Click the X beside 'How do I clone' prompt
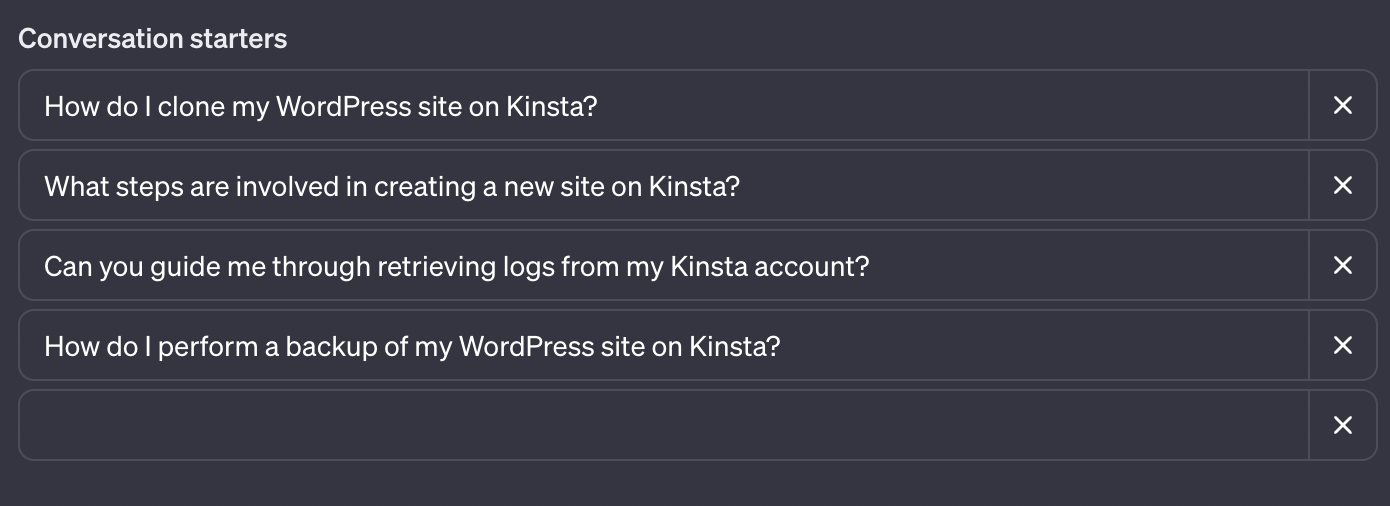This screenshot has width=1390, height=506. pyautogui.click(x=1342, y=105)
